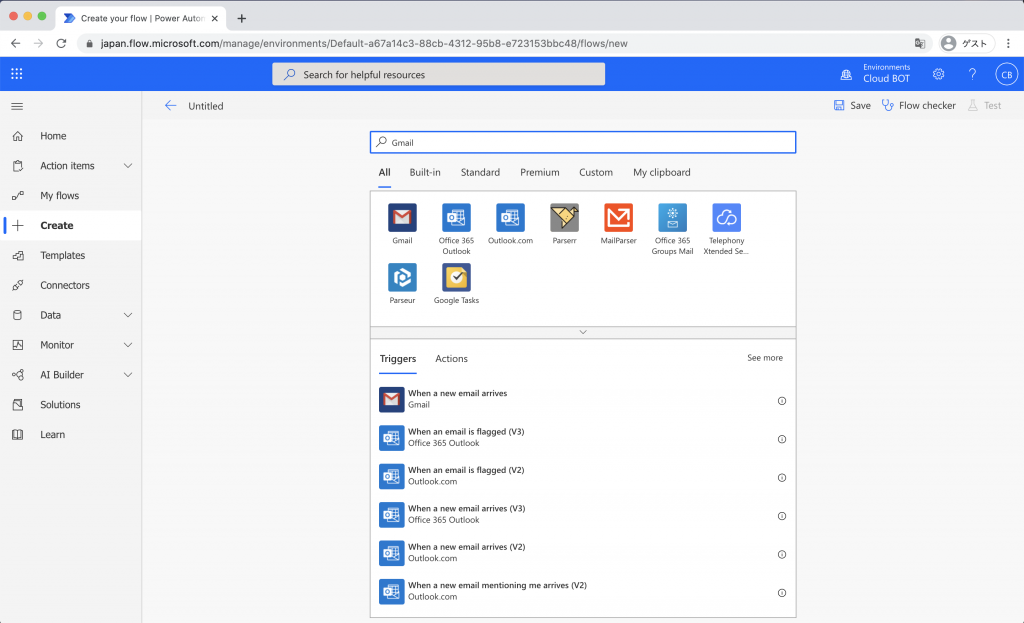Open Solutions in sidebar
The height and width of the screenshot is (623, 1024).
(x=71, y=405)
